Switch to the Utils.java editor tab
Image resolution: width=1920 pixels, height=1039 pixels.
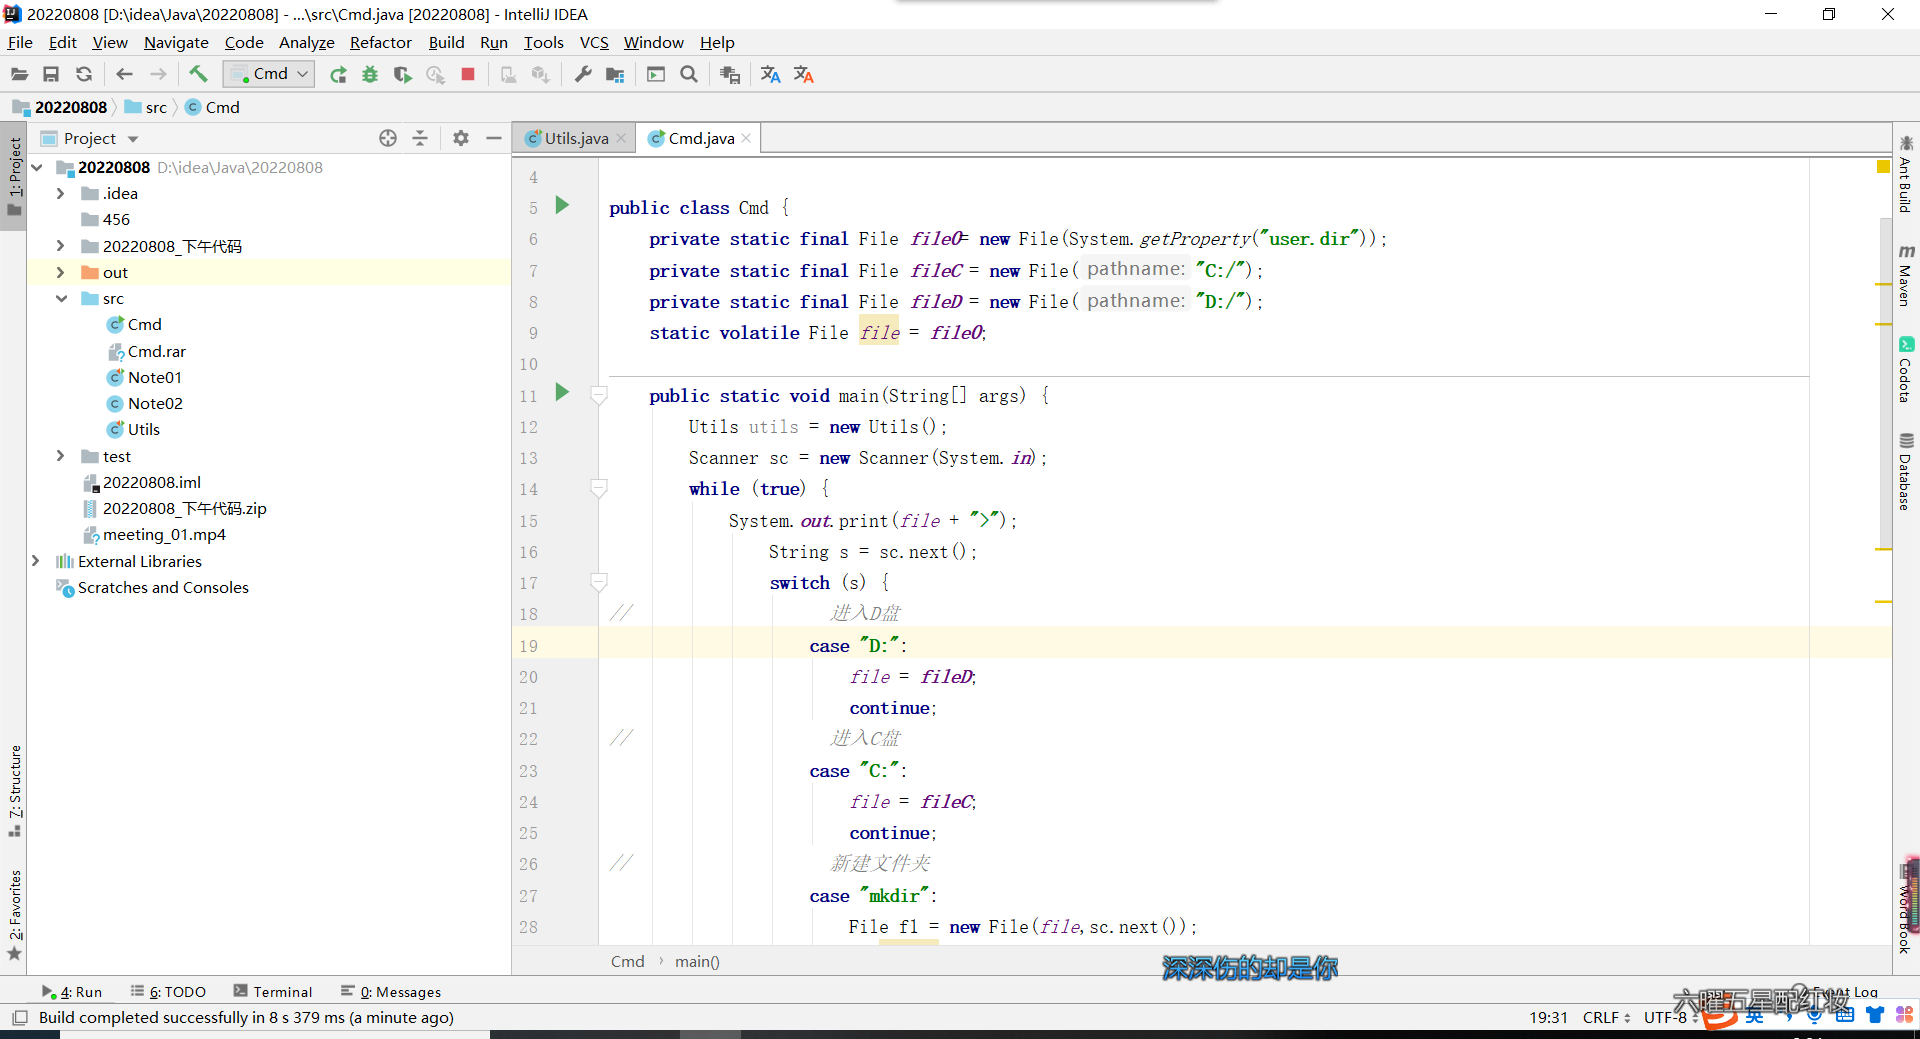[575, 138]
